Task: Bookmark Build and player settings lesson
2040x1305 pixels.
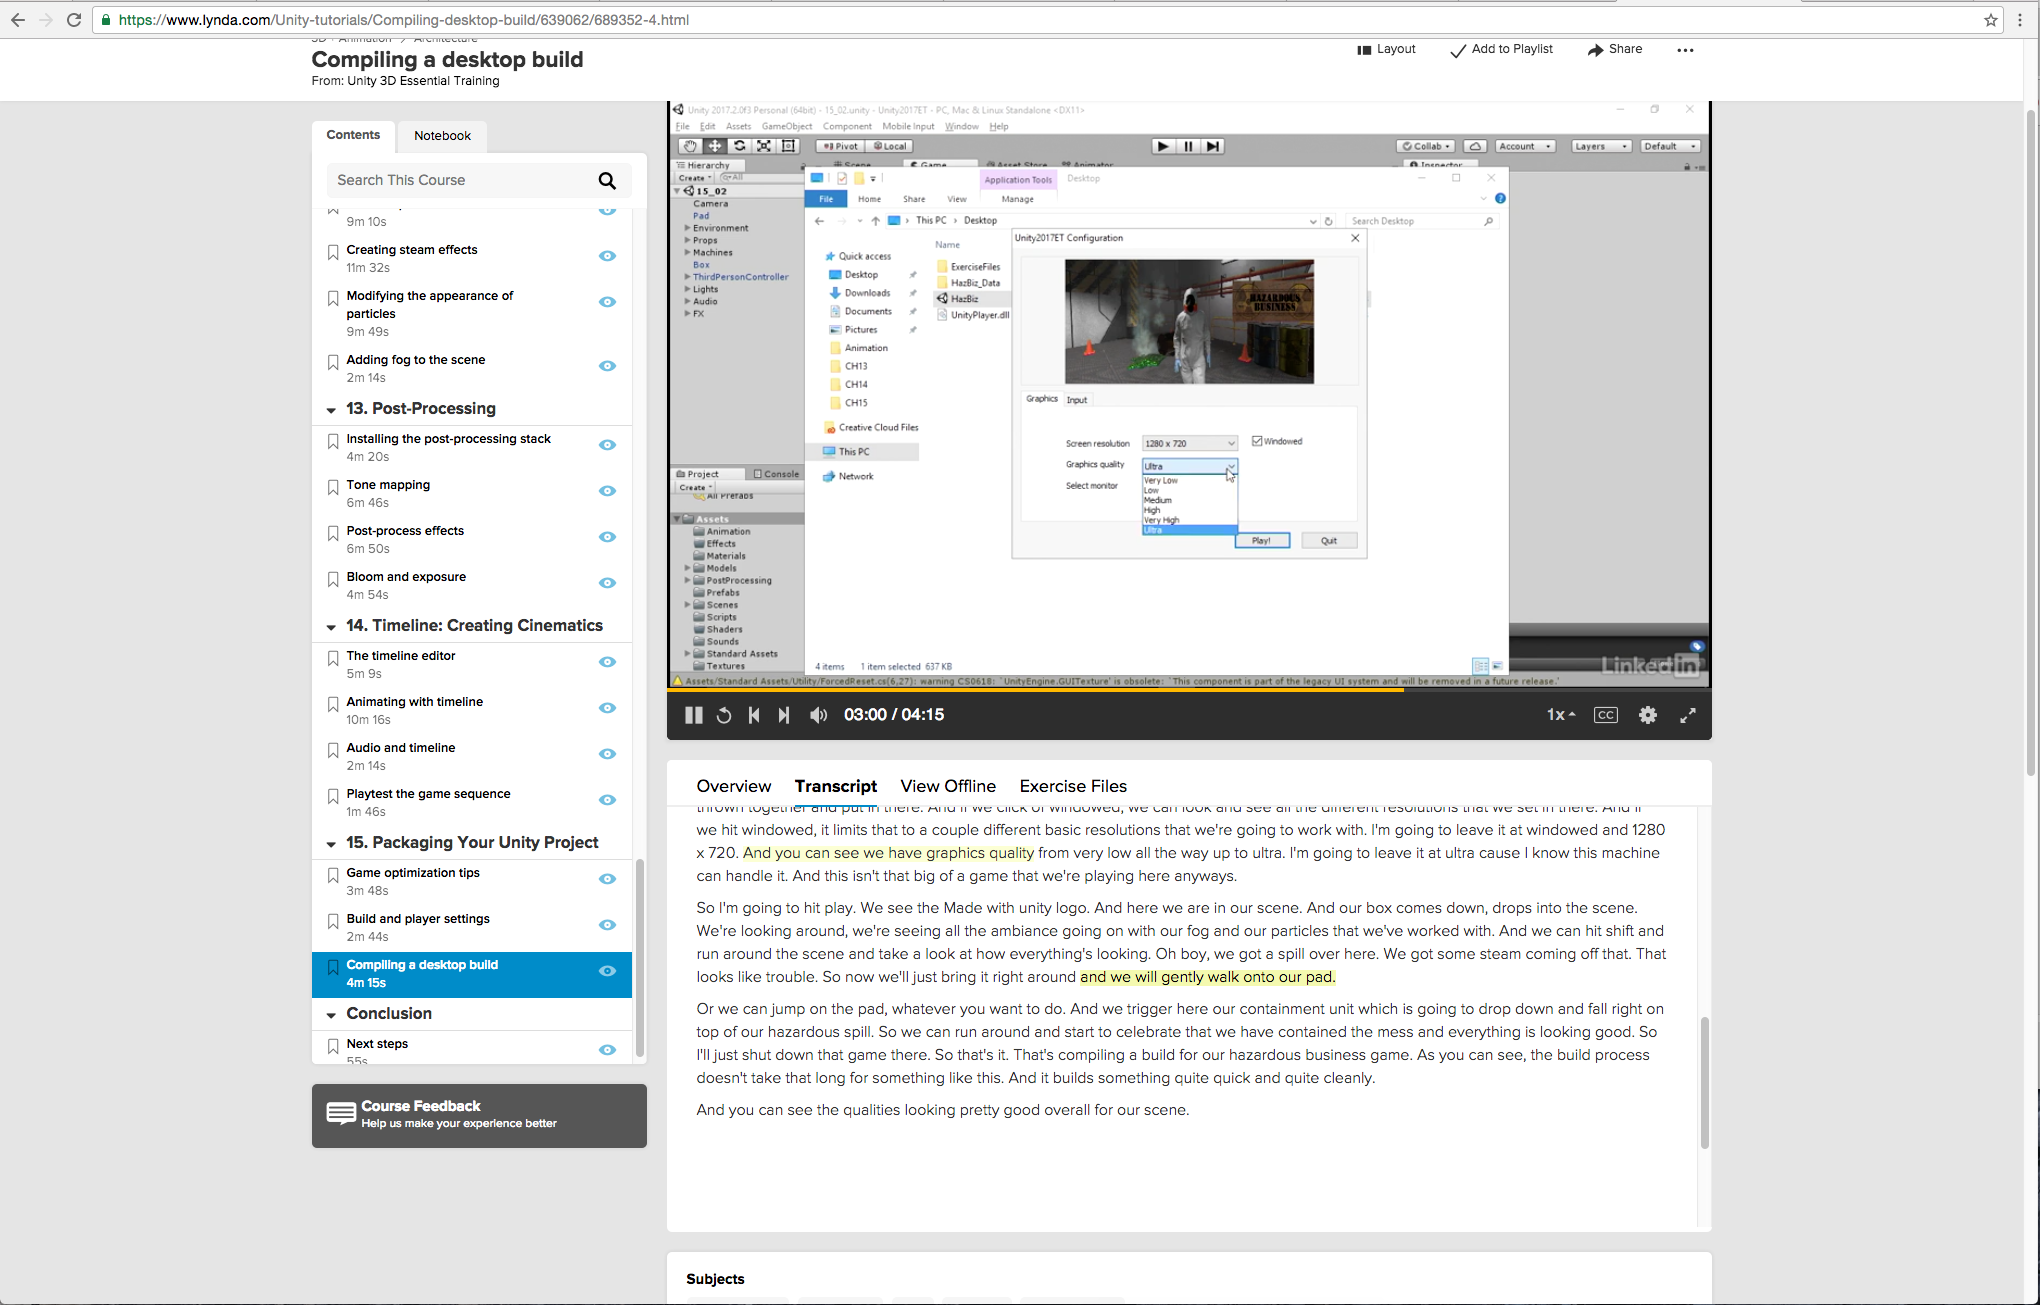Action: click(333, 921)
